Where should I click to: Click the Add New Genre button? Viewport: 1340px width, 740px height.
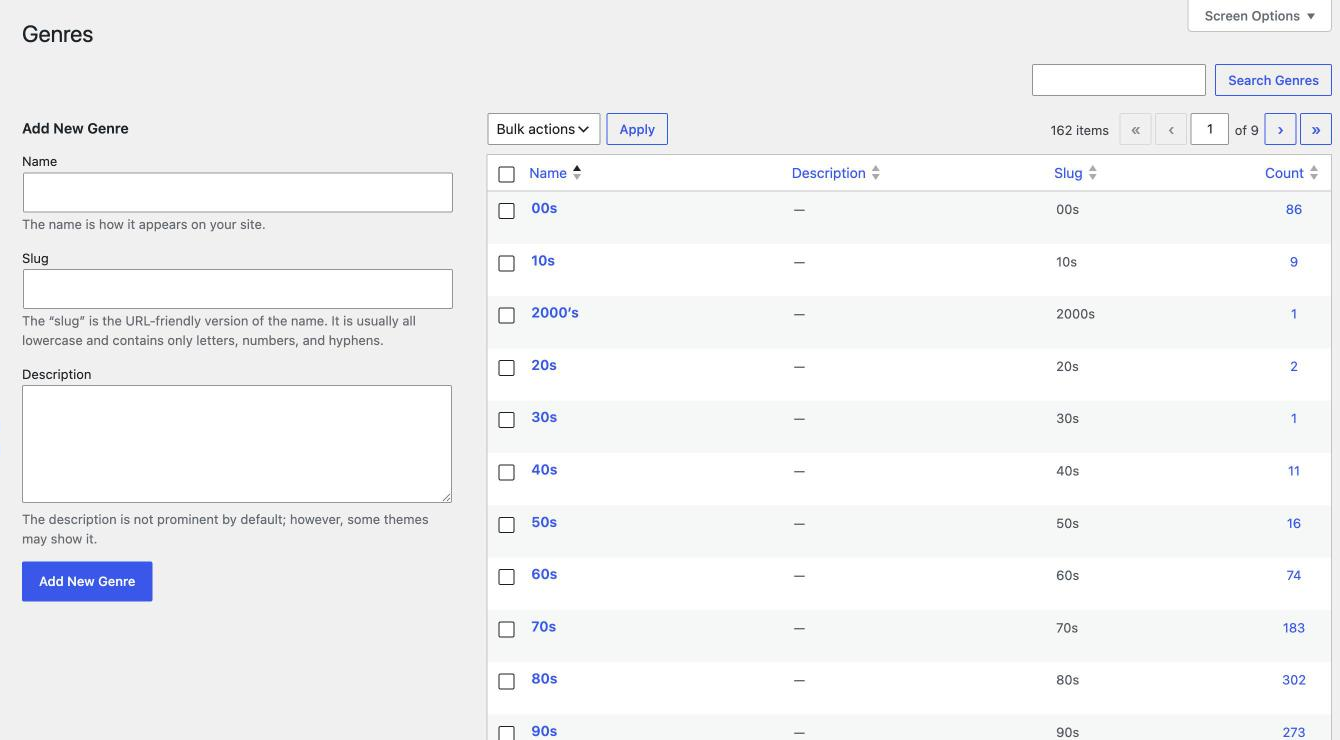pyautogui.click(x=87, y=581)
